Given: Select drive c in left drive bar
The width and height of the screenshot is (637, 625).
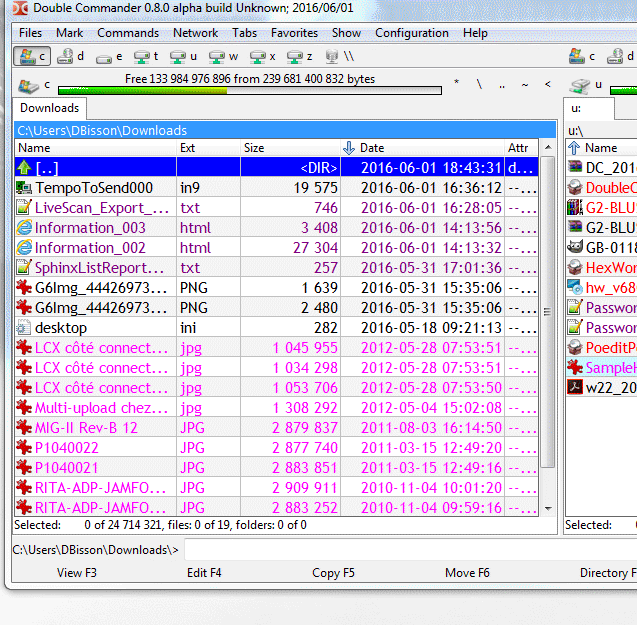Looking at the screenshot, I should [x=32, y=56].
